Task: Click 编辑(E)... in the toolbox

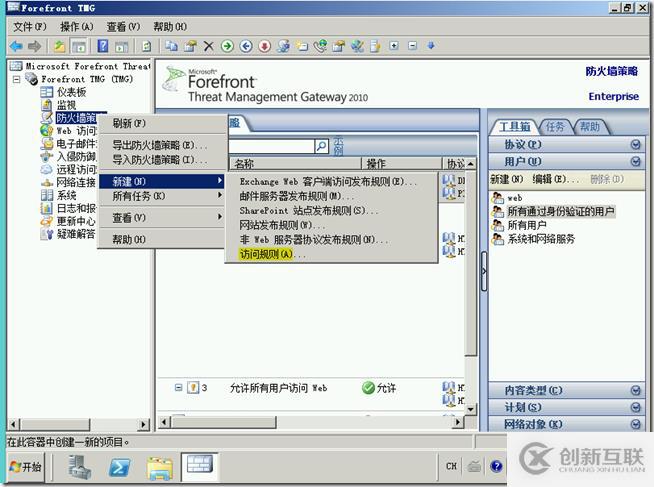Action: click(x=556, y=179)
